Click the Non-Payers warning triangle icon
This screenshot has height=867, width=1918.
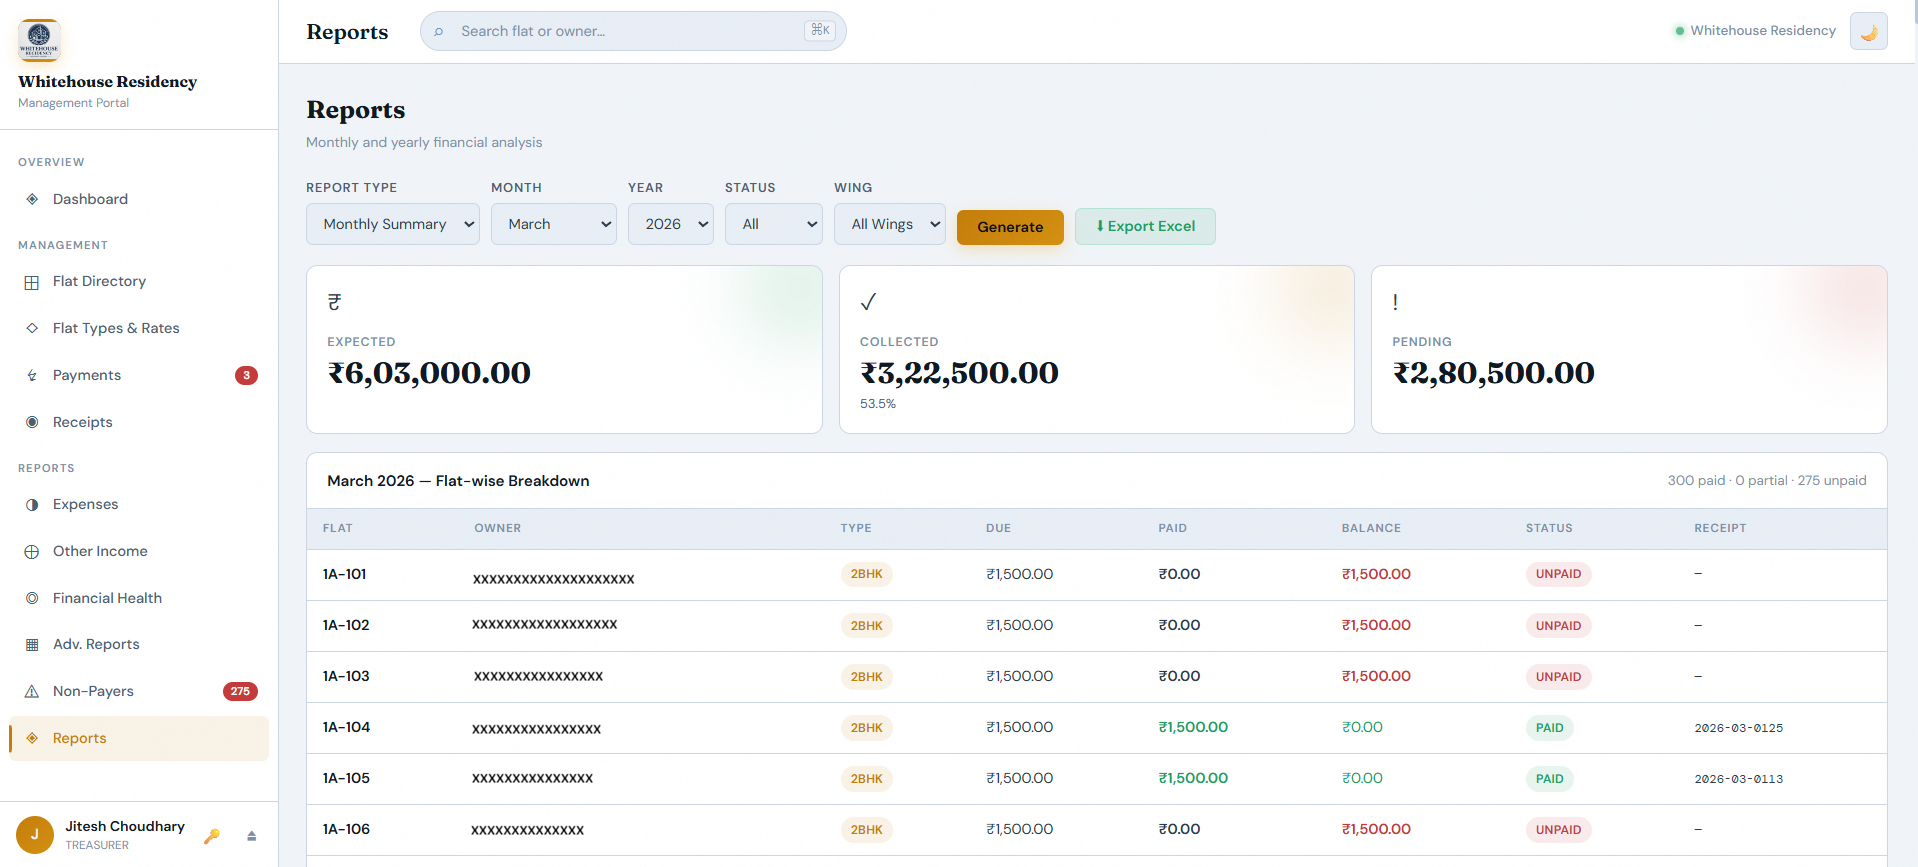(x=32, y=691)
